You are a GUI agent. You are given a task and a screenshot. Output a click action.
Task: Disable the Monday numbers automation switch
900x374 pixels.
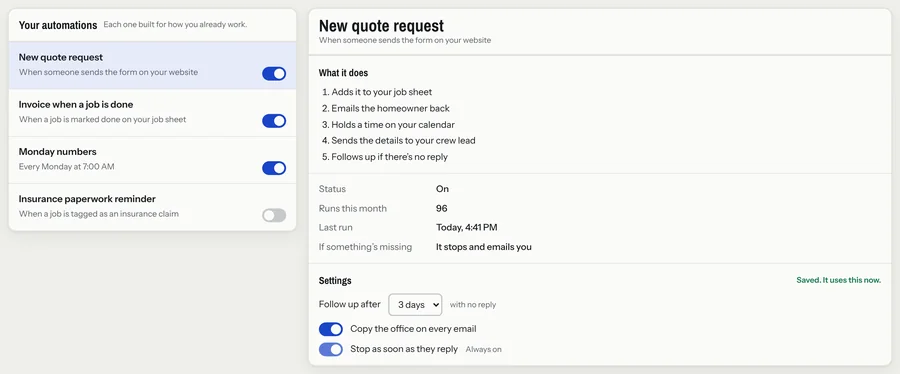pos(274,168)
